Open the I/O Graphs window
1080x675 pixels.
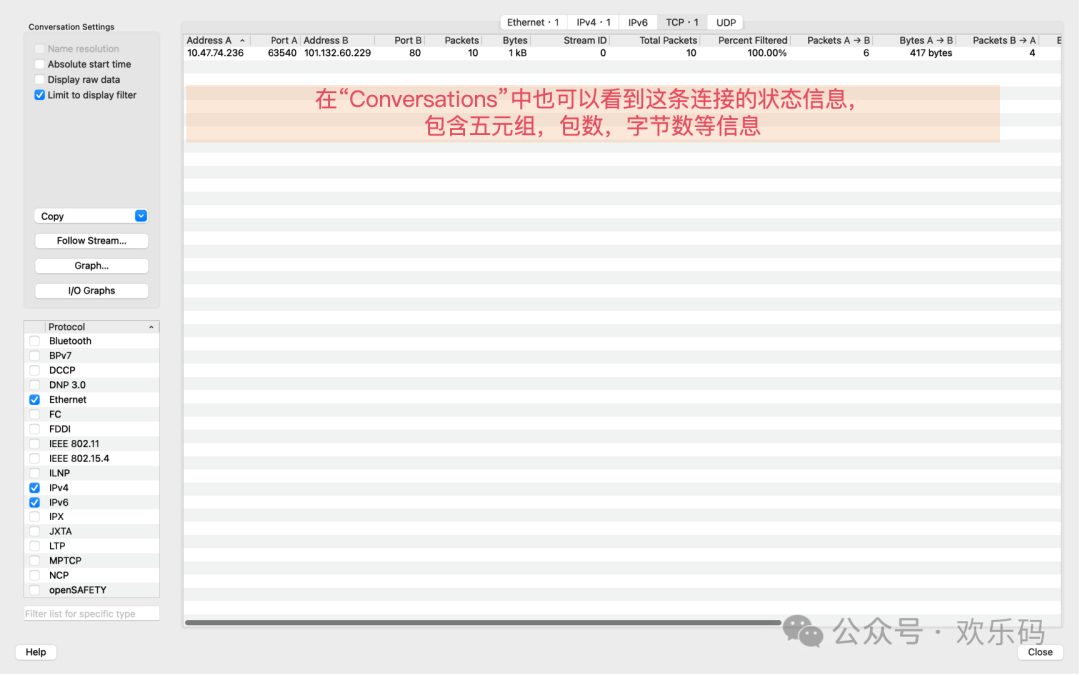click(91, 290)
